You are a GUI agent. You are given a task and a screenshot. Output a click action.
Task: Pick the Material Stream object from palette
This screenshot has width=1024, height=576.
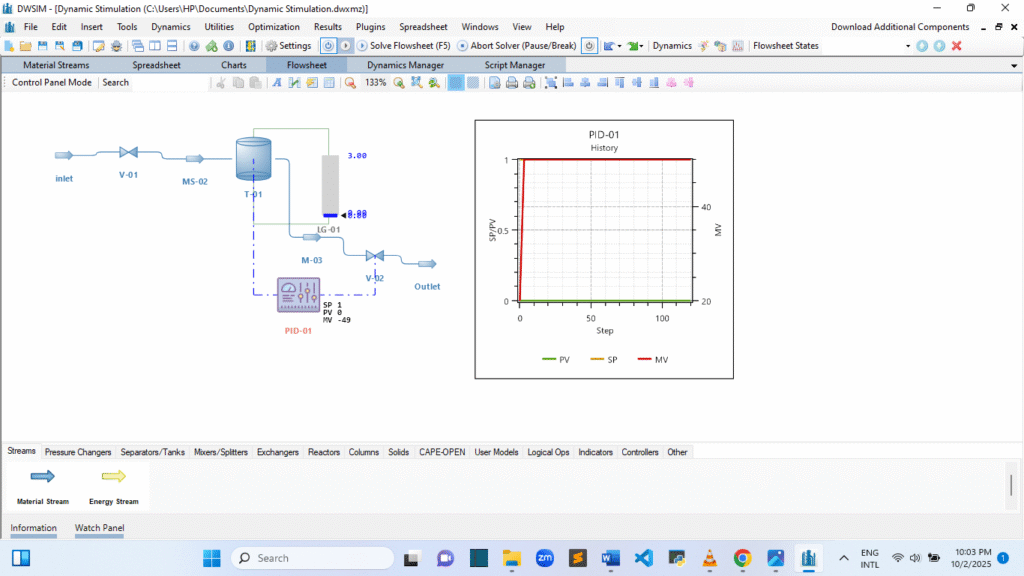43,477
